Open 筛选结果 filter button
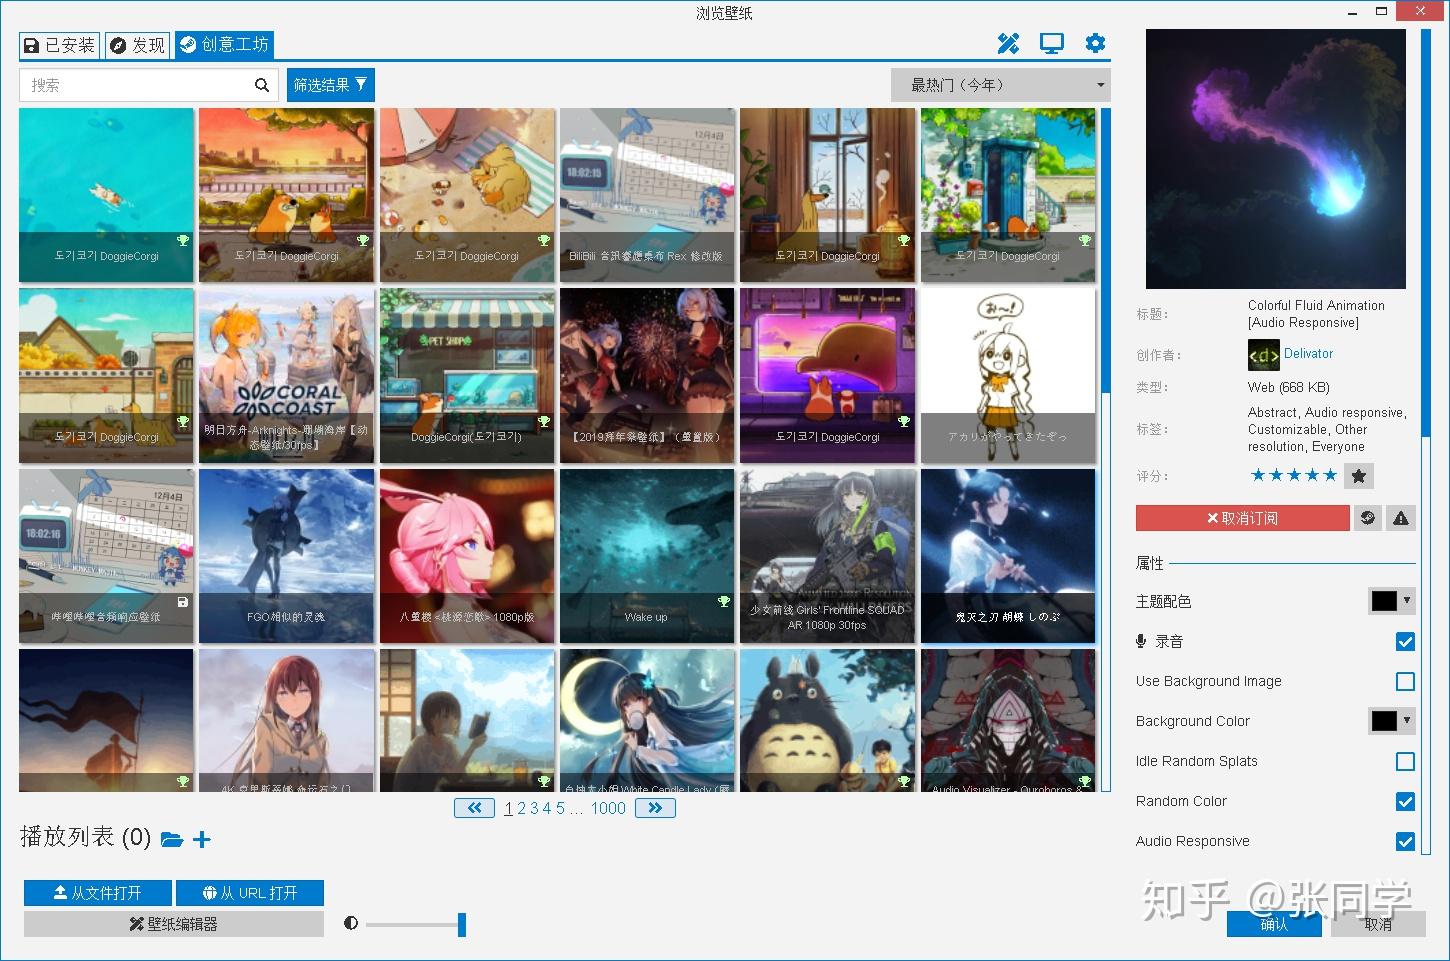Screen dimensions: 1450x961 (331, 85)
